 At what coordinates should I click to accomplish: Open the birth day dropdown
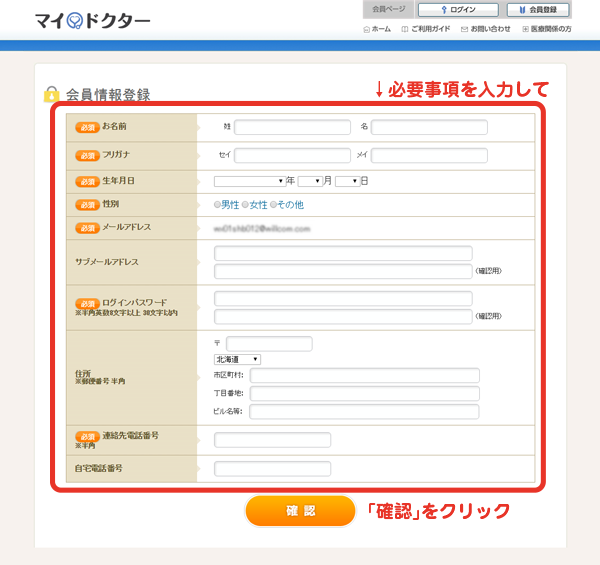(x=347, y=181)
